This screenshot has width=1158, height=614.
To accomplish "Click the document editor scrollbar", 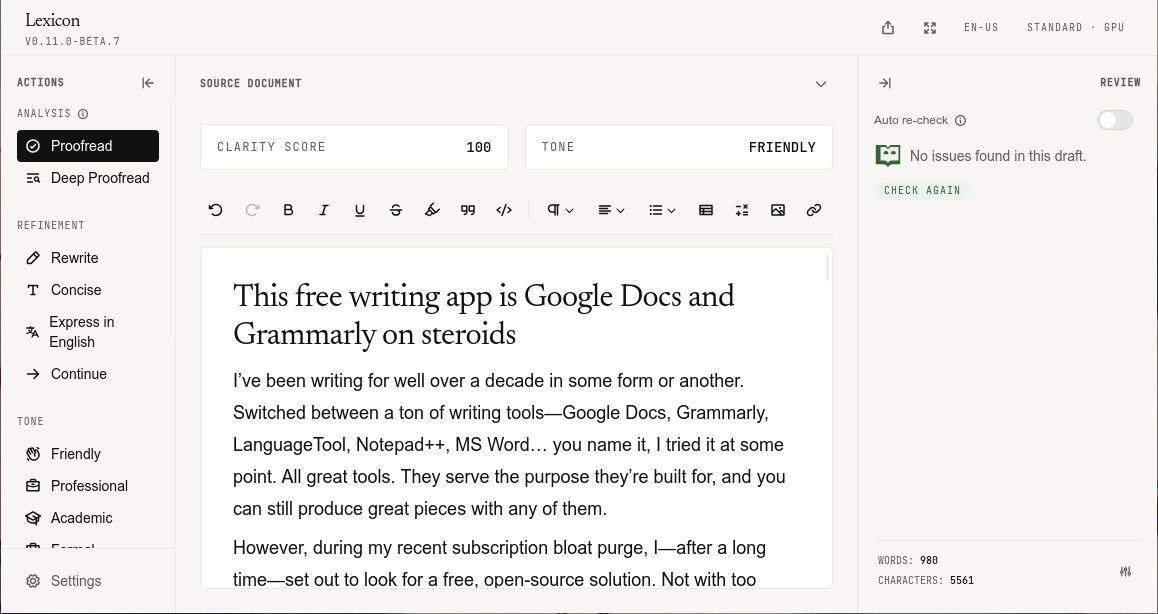I will 827,268.
